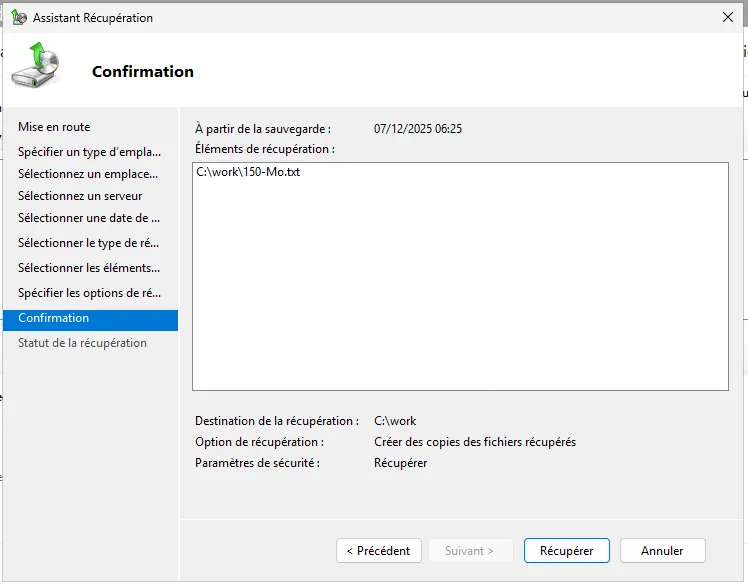Screen dimensions: 748x585
Task: Click the greyed-out Suivant button
Action: pyautogui.click(x=470, y=550)
